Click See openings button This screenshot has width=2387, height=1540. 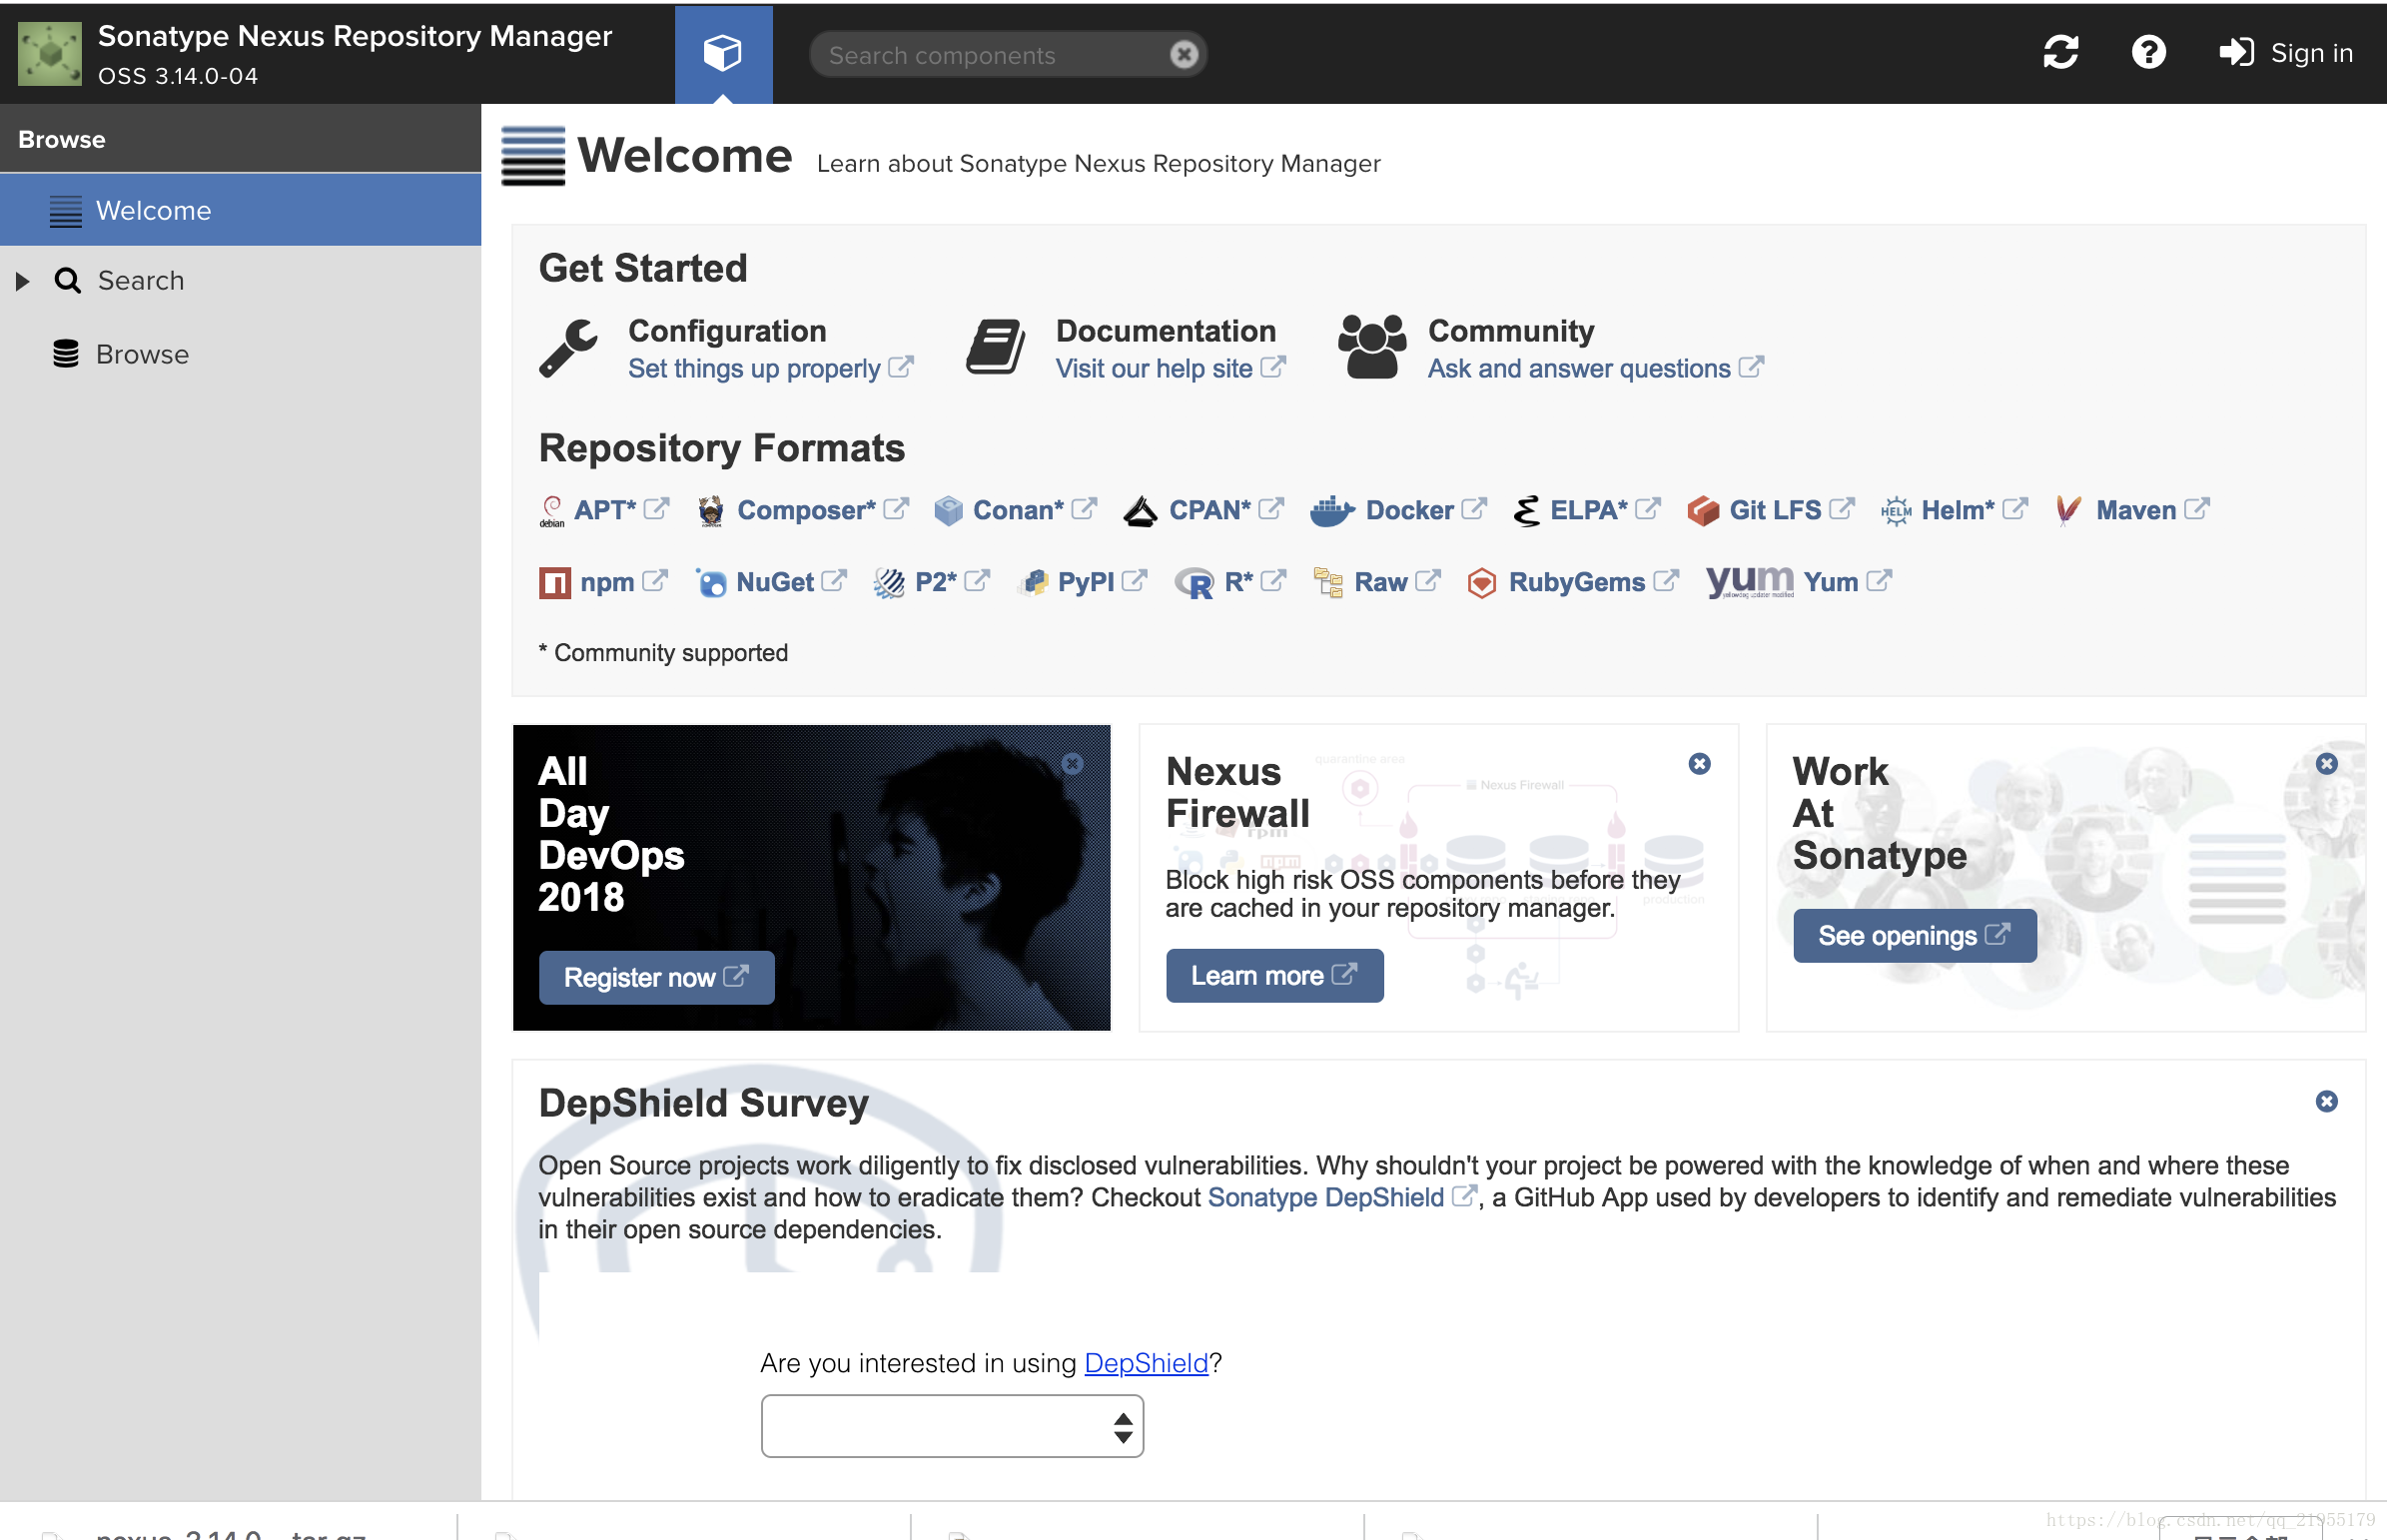(x=1914, y=936)
